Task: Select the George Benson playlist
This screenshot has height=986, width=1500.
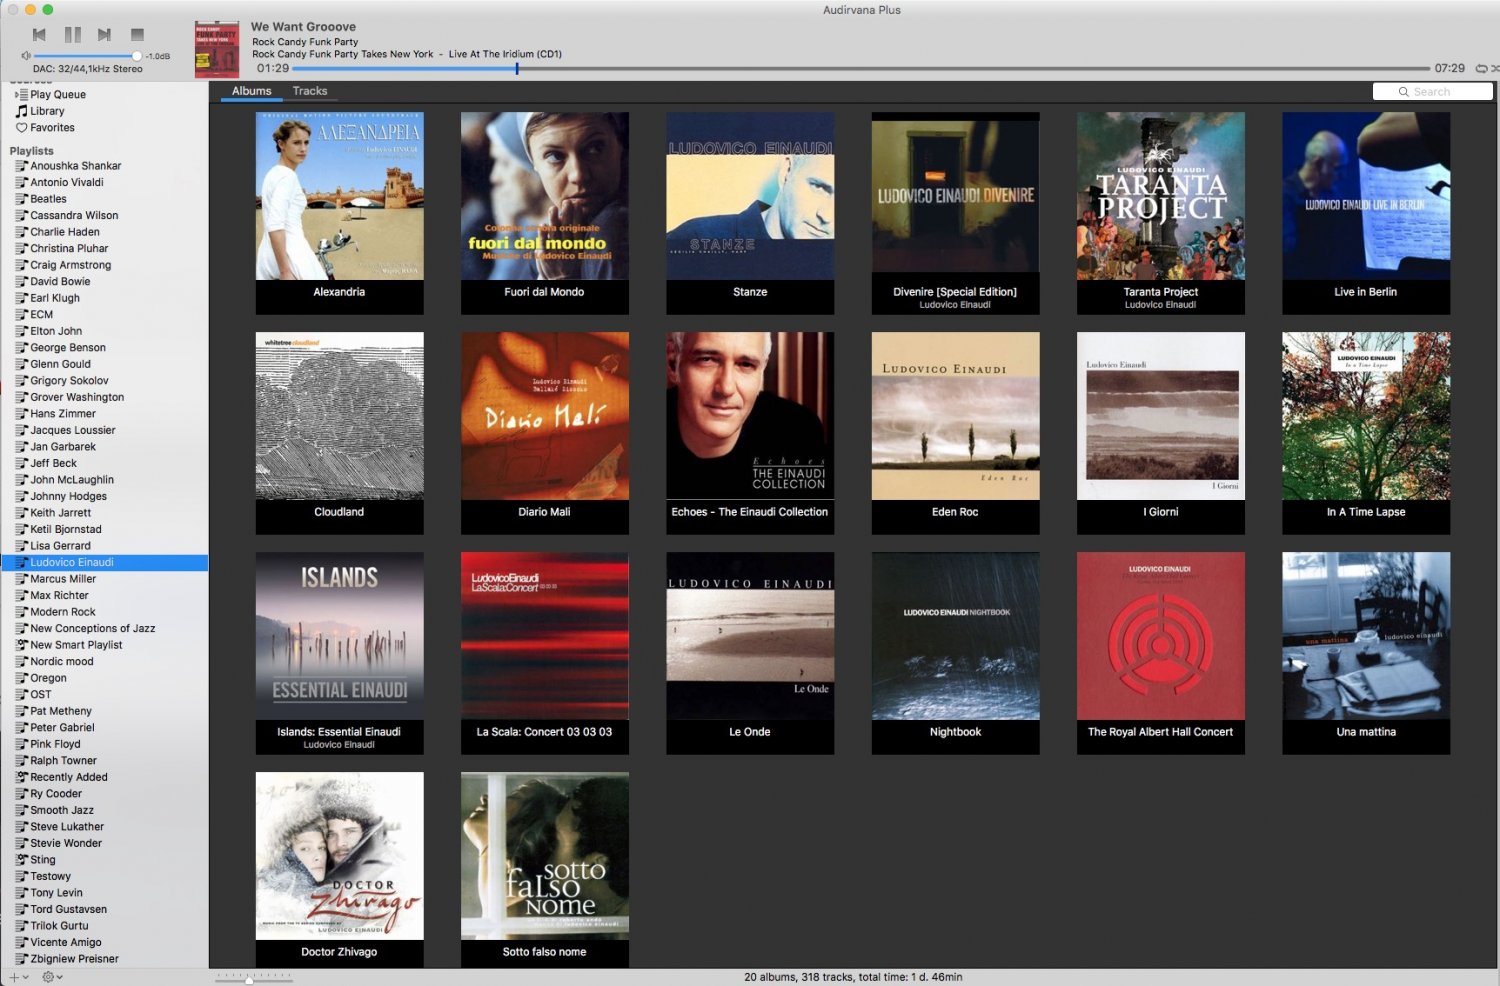Action: pos(104,348)
